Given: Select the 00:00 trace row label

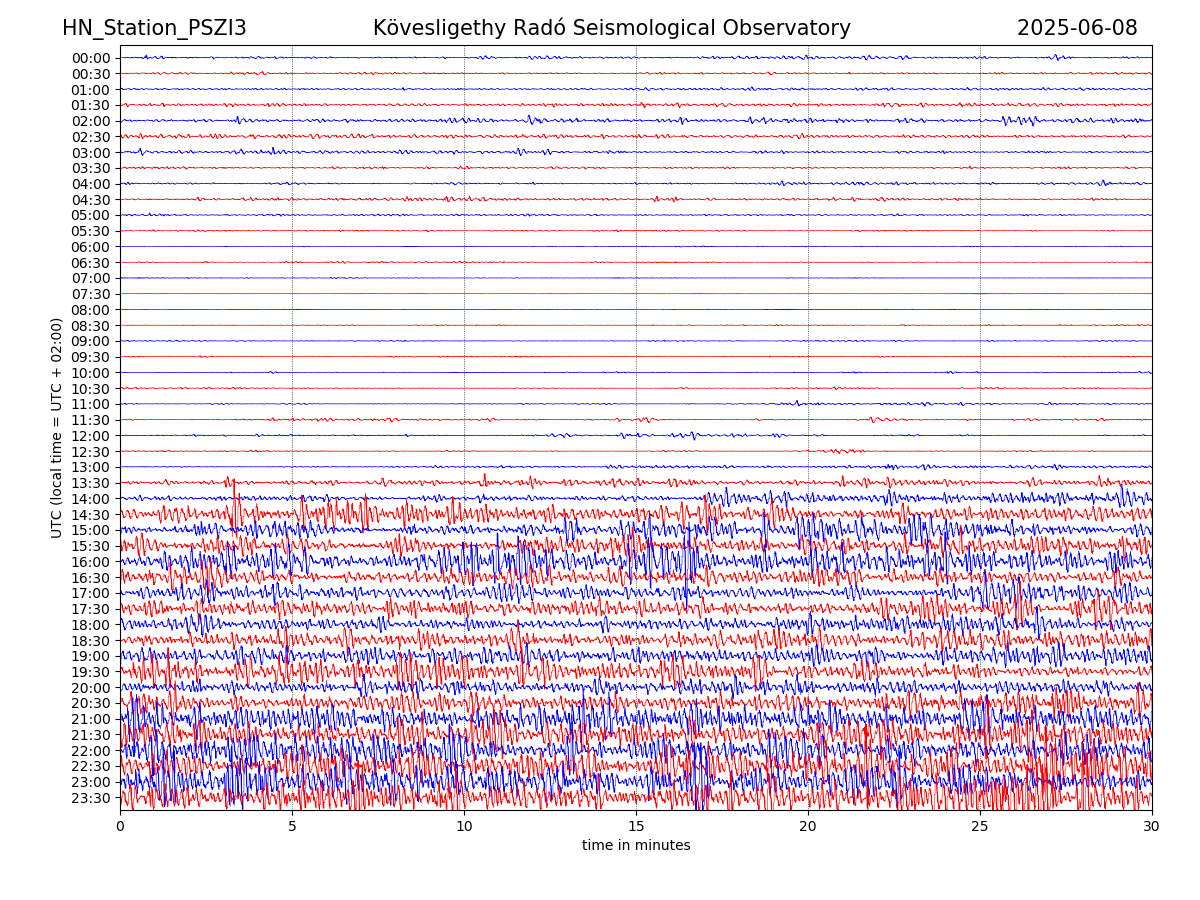Looking at the screenshot, I should [91, 58].
